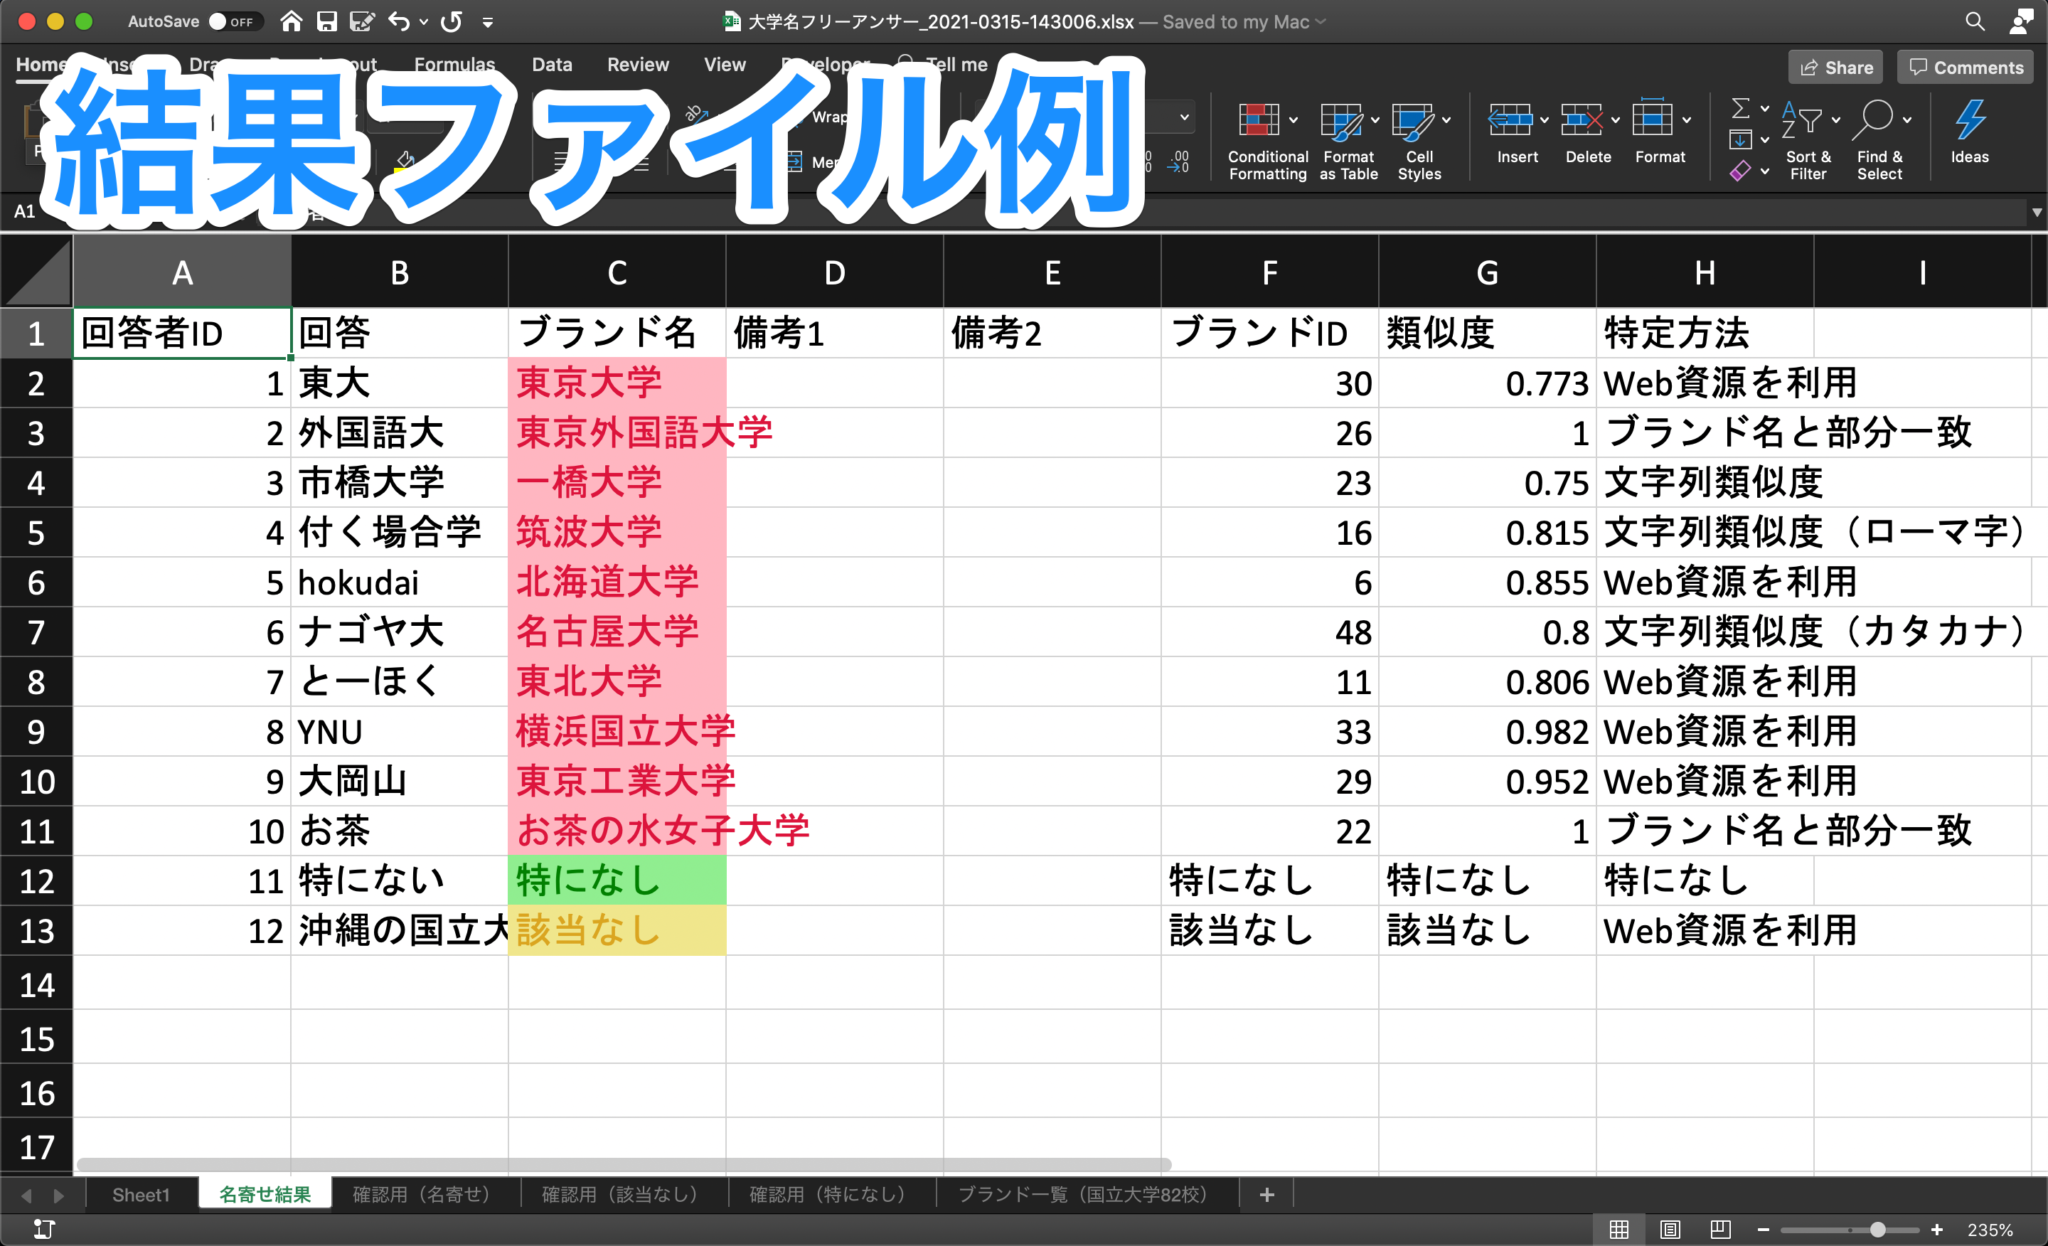The height and width of the screenshot is (1246, 2048).
Task: Click the Home icon in title bar
Action: point(291,21)
